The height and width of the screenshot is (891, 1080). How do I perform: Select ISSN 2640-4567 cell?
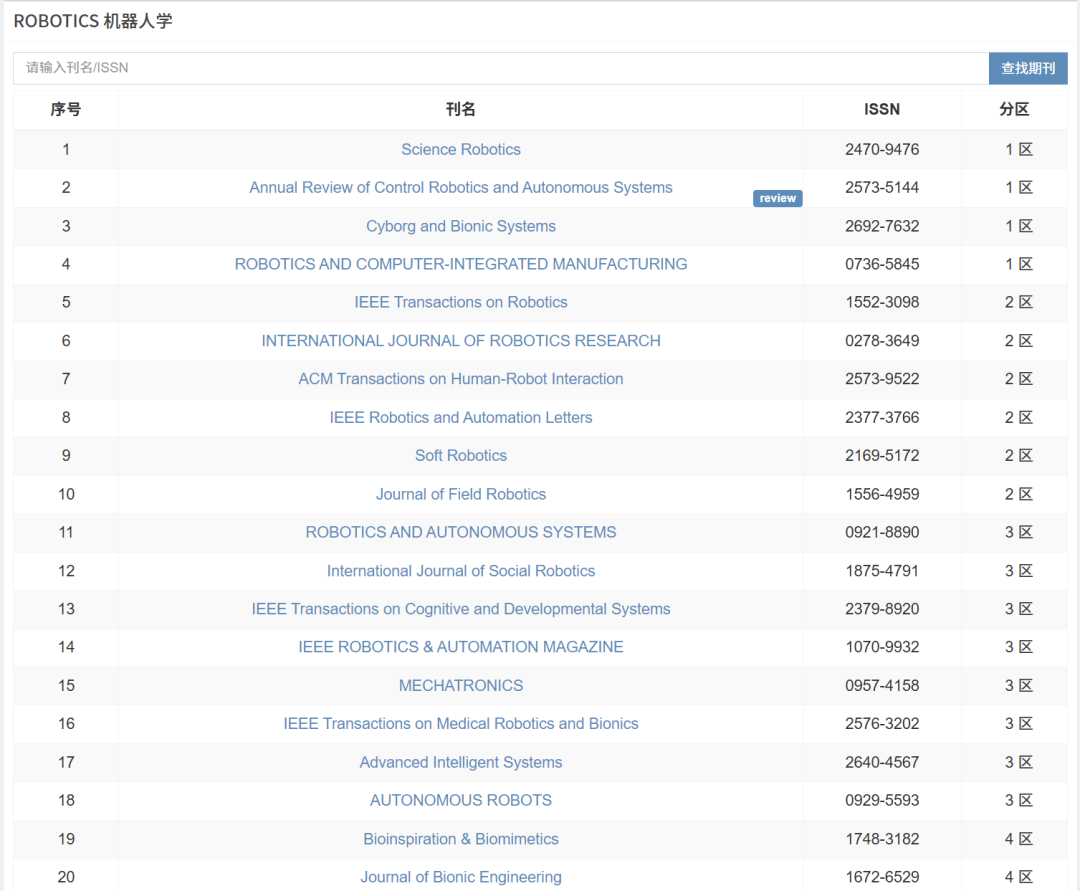[882, 762]
